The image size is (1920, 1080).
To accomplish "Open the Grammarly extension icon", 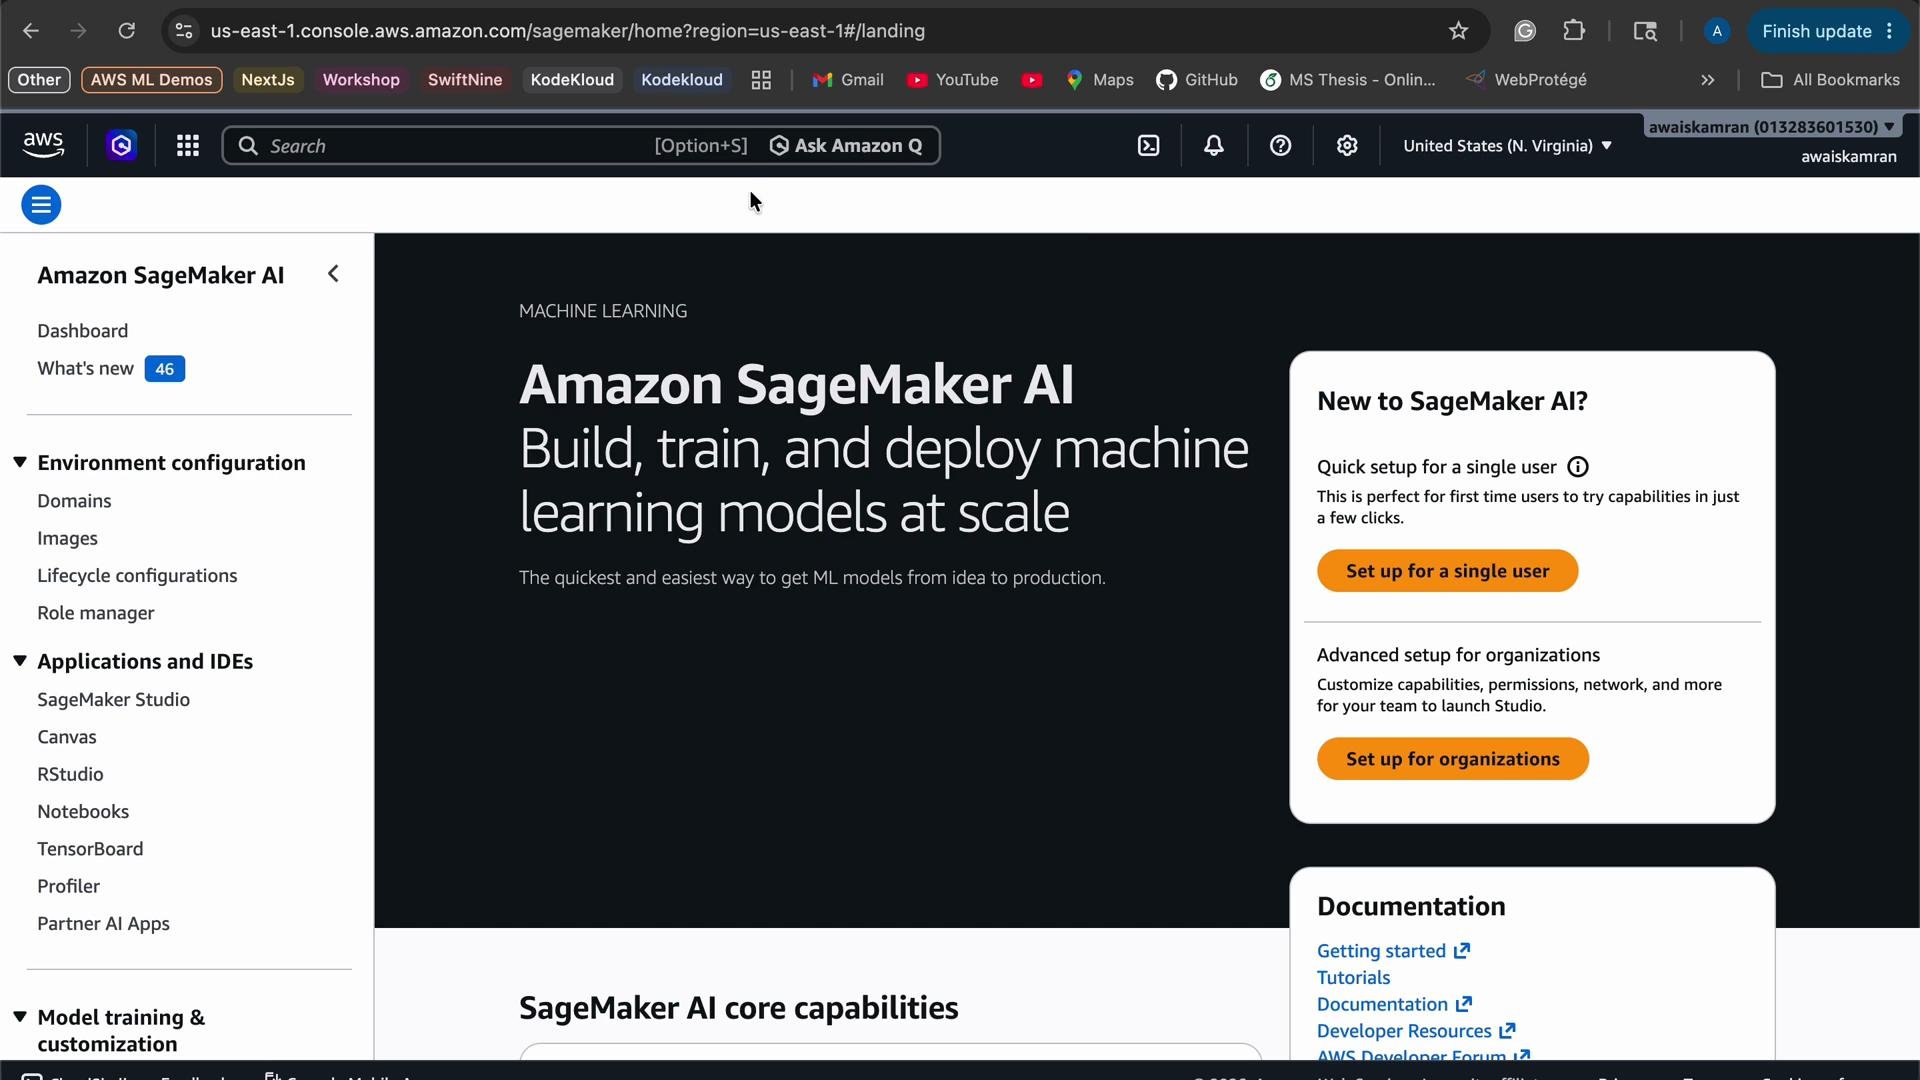I will [1524, 31].
